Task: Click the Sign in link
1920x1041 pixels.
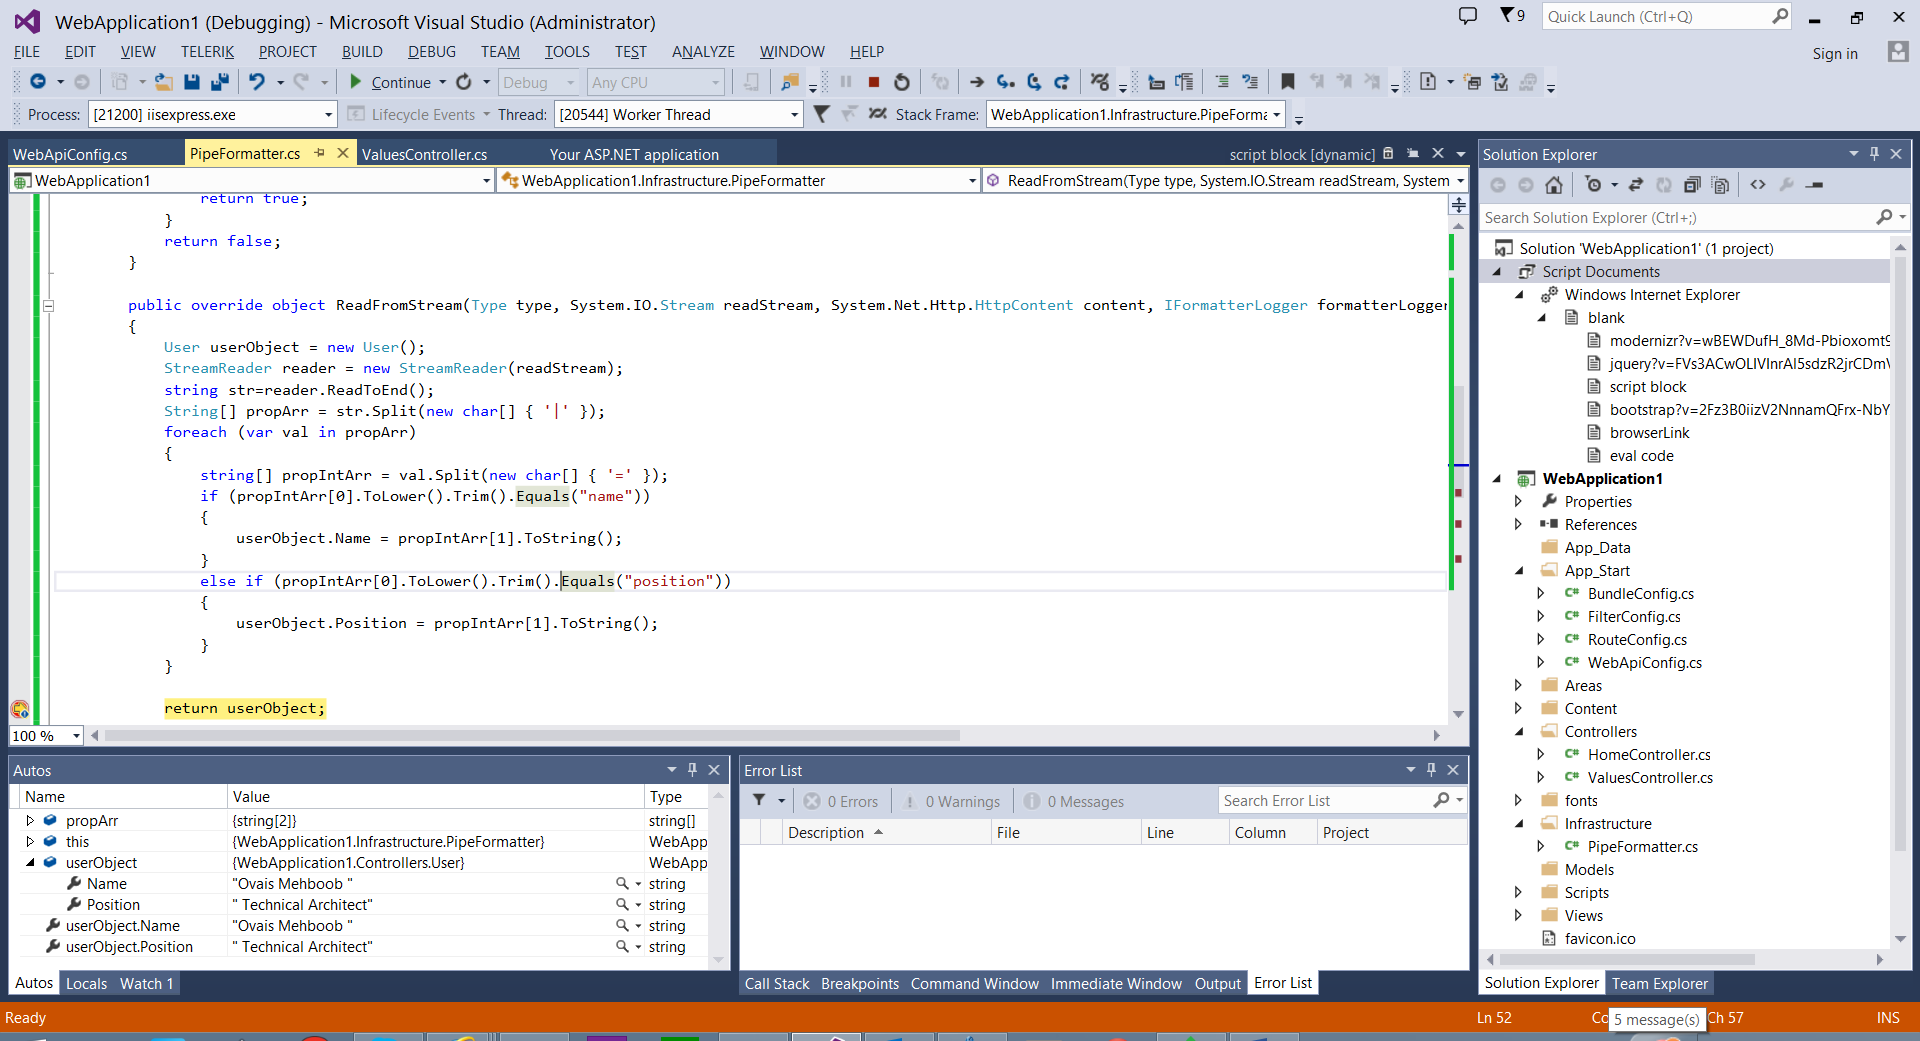Action: pyautogui.click(x=1835, y=53)
